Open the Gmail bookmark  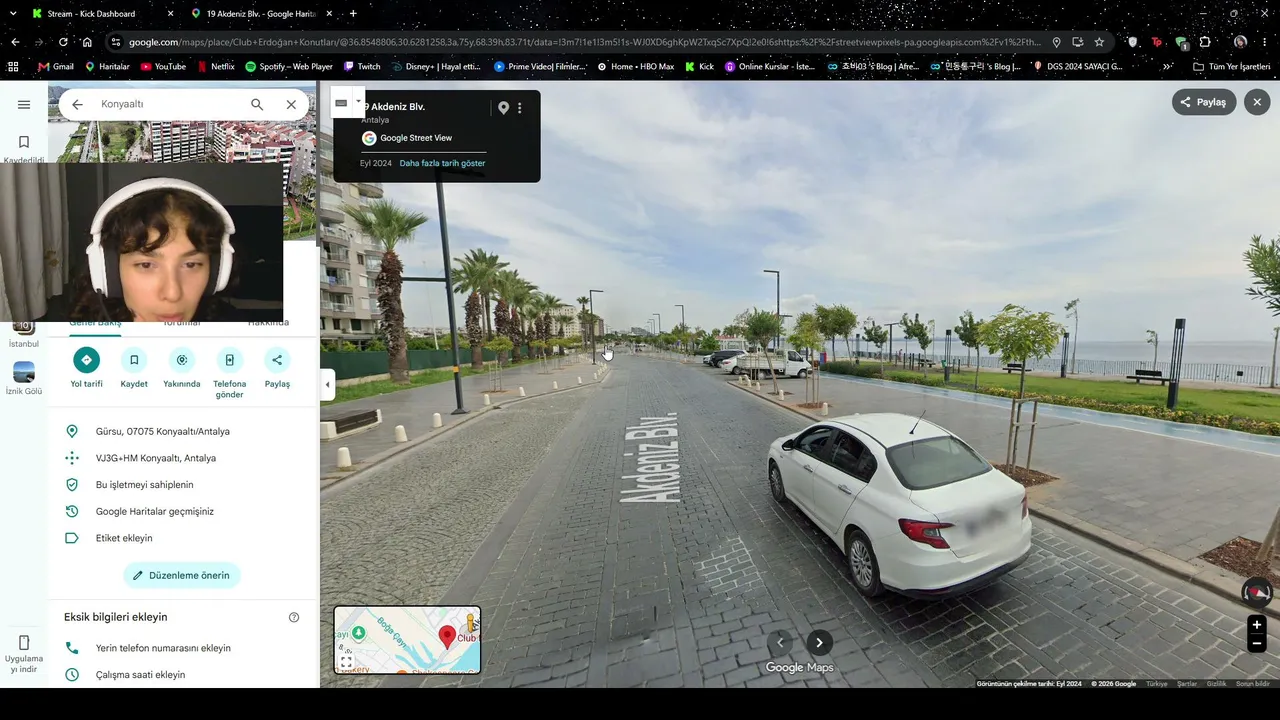click(x=55, y=67)
